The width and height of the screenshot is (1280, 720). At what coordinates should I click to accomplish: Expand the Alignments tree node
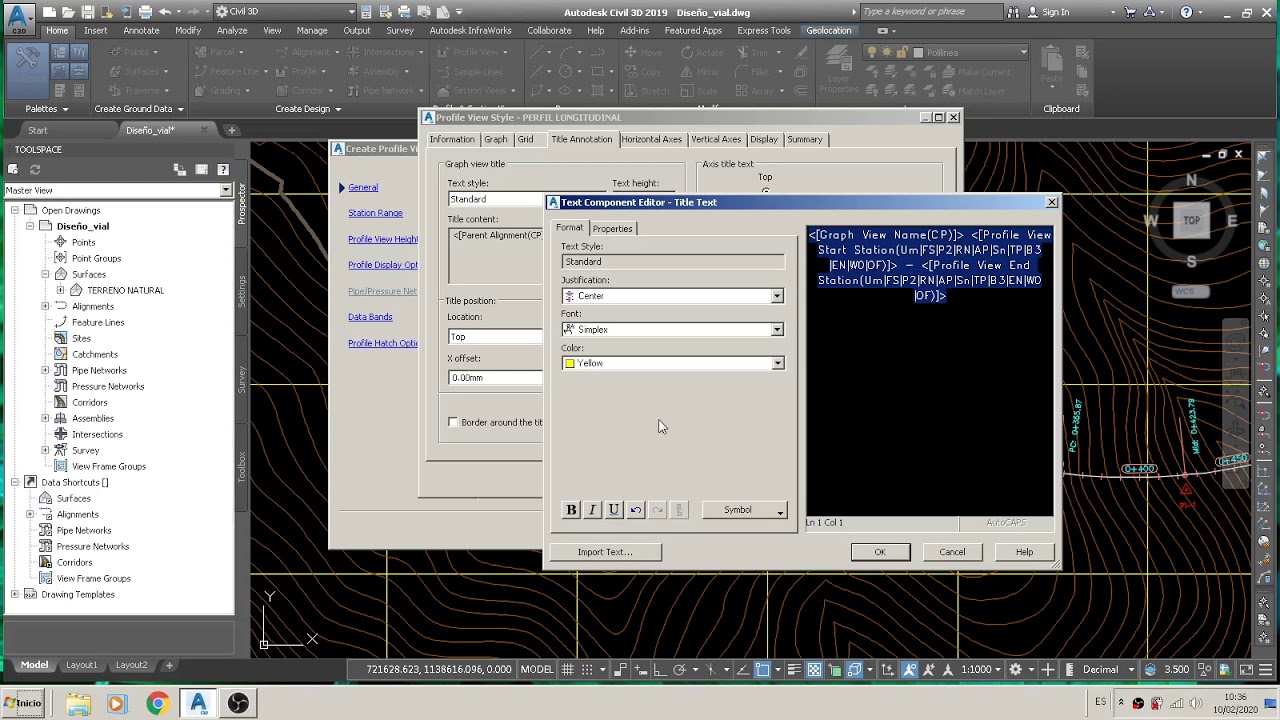click(x=45, y=306)
